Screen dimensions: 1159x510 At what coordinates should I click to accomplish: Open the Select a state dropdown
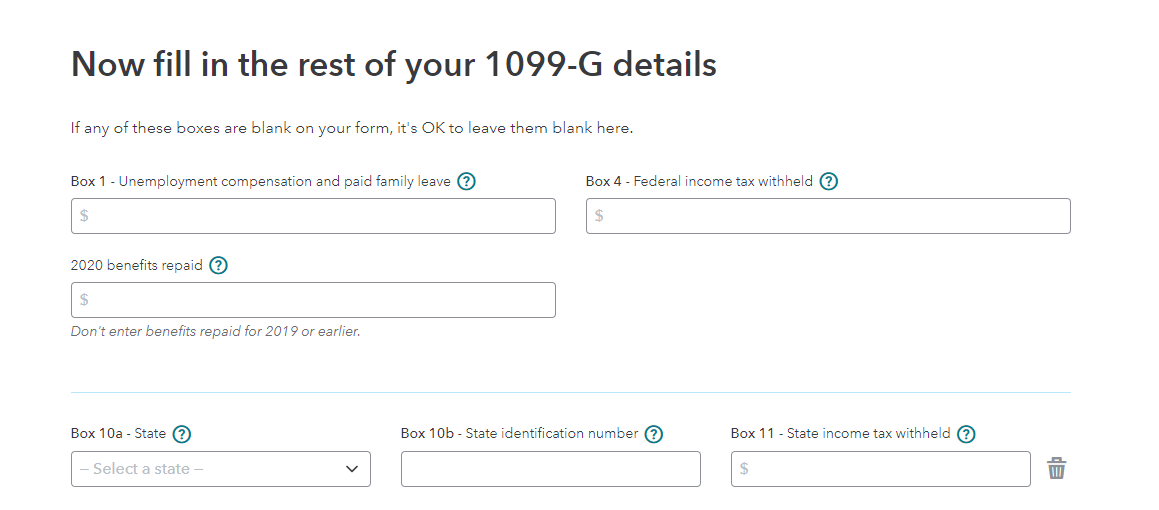(x=221, y=469)
